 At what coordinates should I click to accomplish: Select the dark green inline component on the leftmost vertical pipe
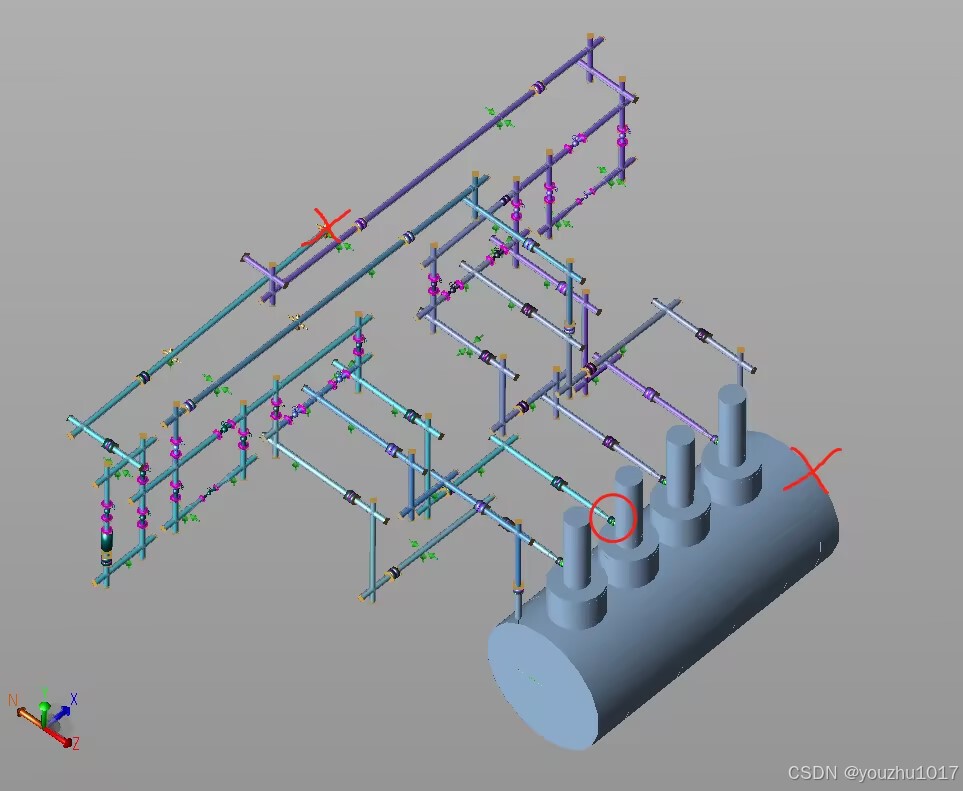[107, 540]
